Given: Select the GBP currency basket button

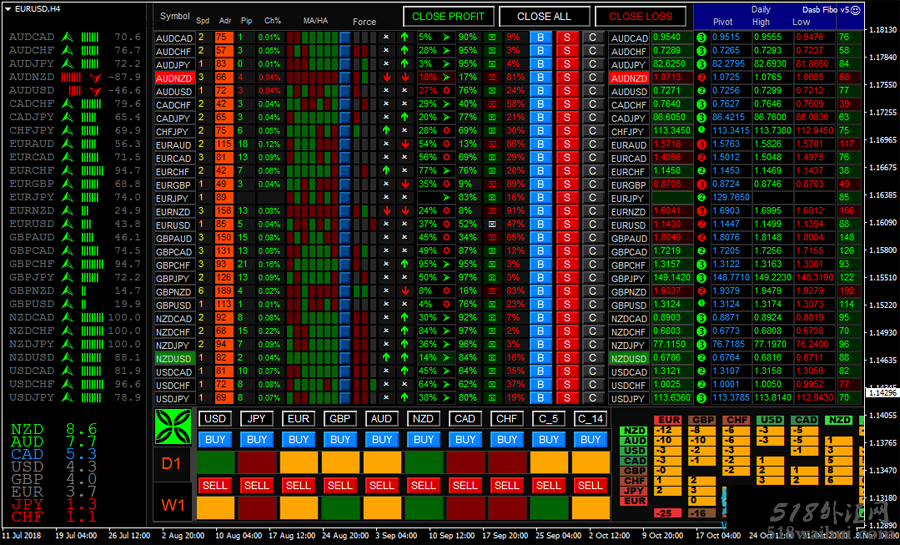Looking at the screenshot, I should coord(340,419).
